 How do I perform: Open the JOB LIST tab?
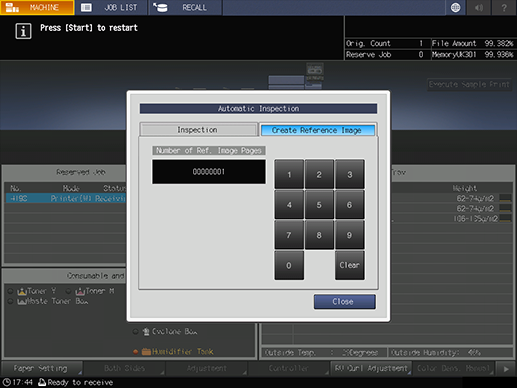pyautogui.click(x=111, y=7)
